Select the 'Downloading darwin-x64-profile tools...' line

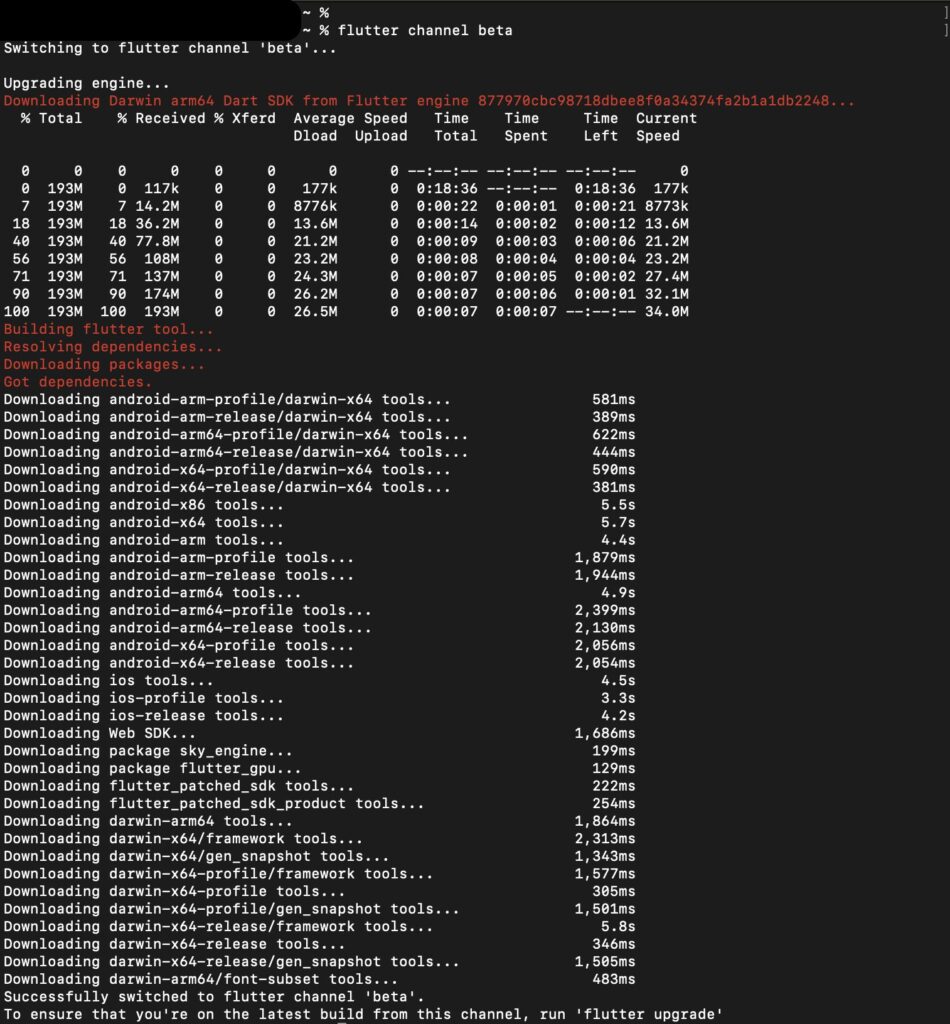[174, 892]
